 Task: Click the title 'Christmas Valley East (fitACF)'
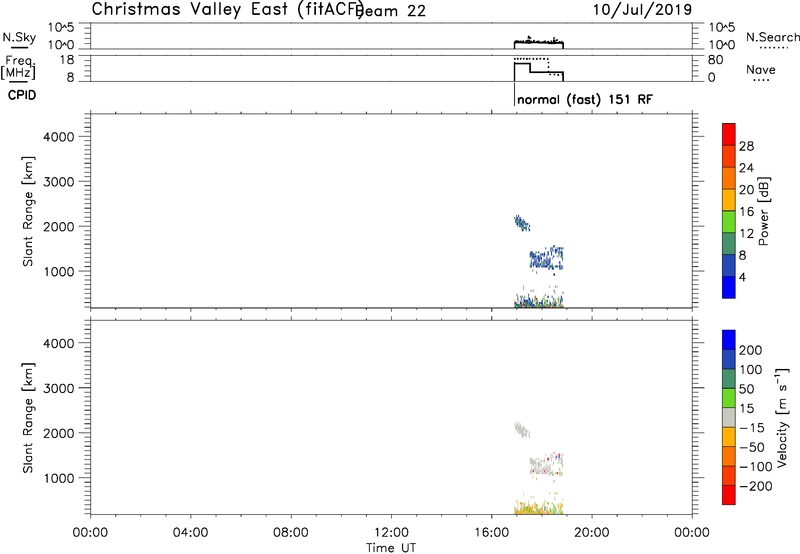tap(228, 9)
